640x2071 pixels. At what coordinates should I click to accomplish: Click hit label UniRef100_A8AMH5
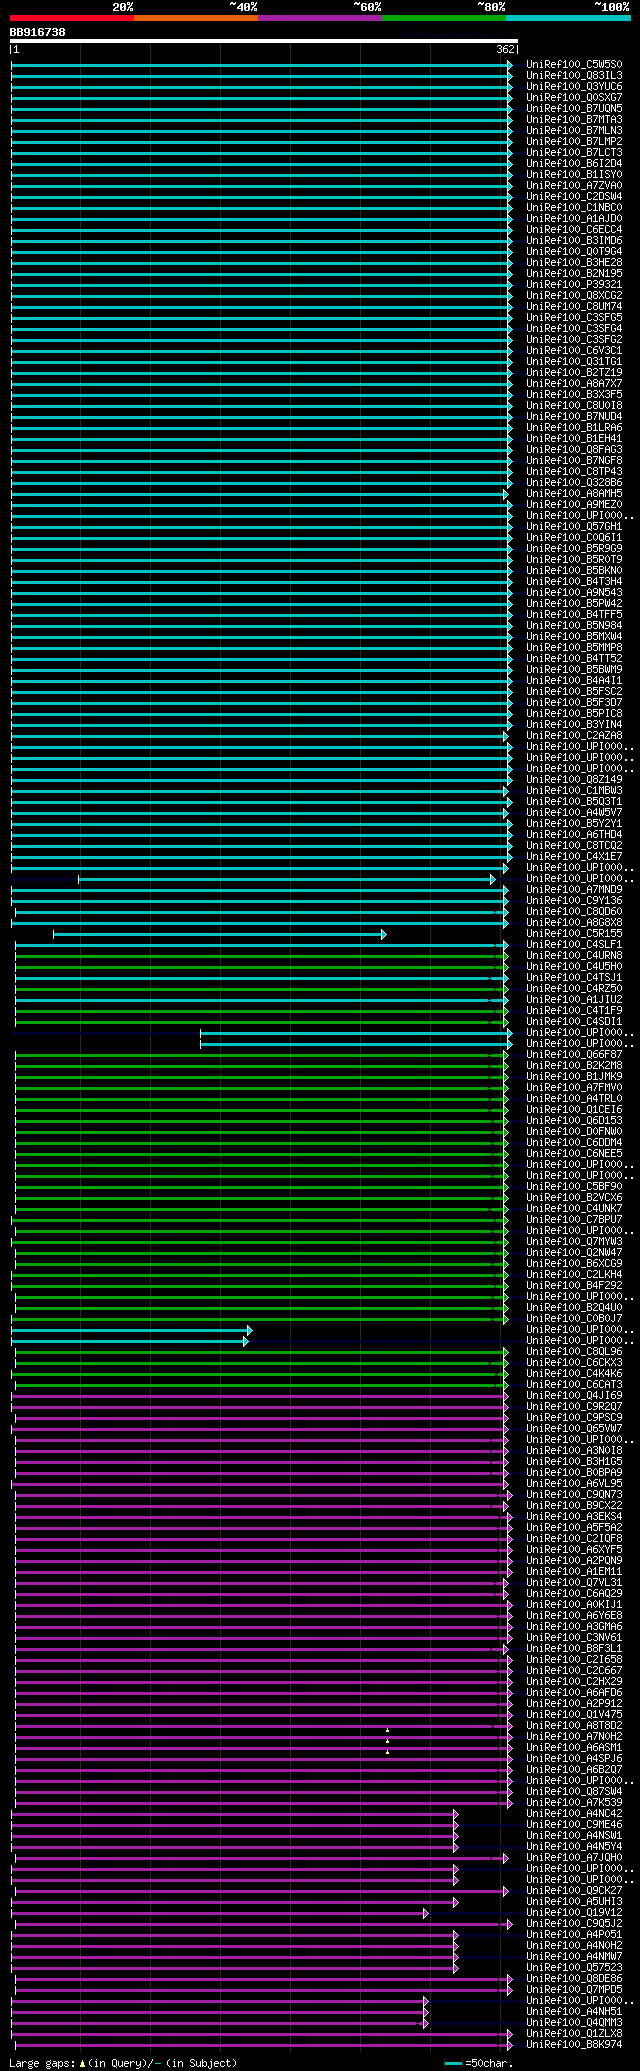click(574, 494)
